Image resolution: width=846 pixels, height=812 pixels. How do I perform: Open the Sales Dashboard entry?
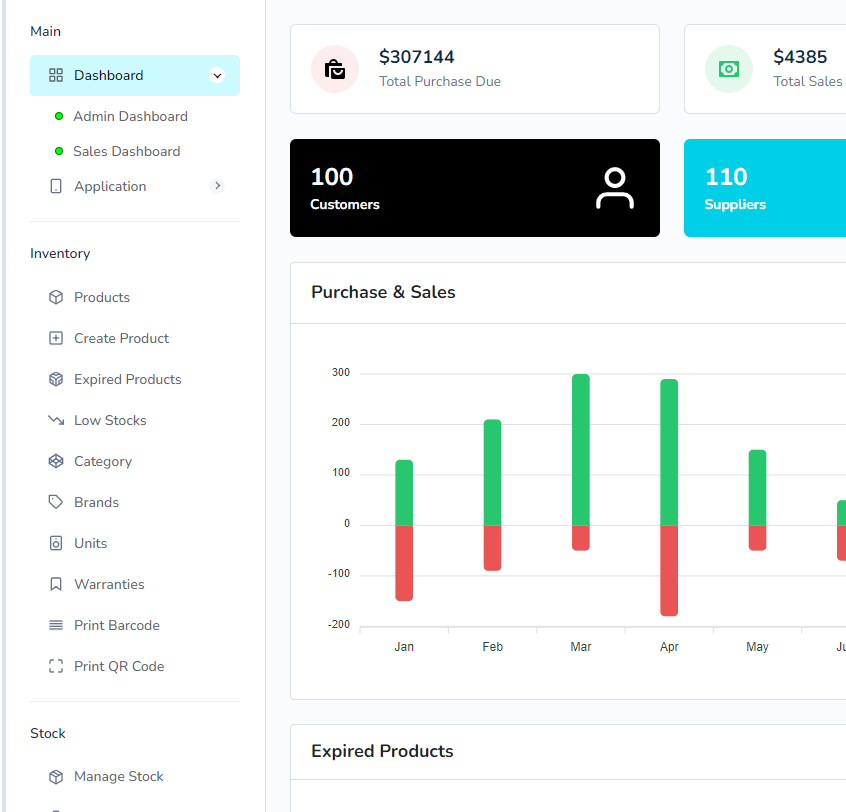click(126, 151)
